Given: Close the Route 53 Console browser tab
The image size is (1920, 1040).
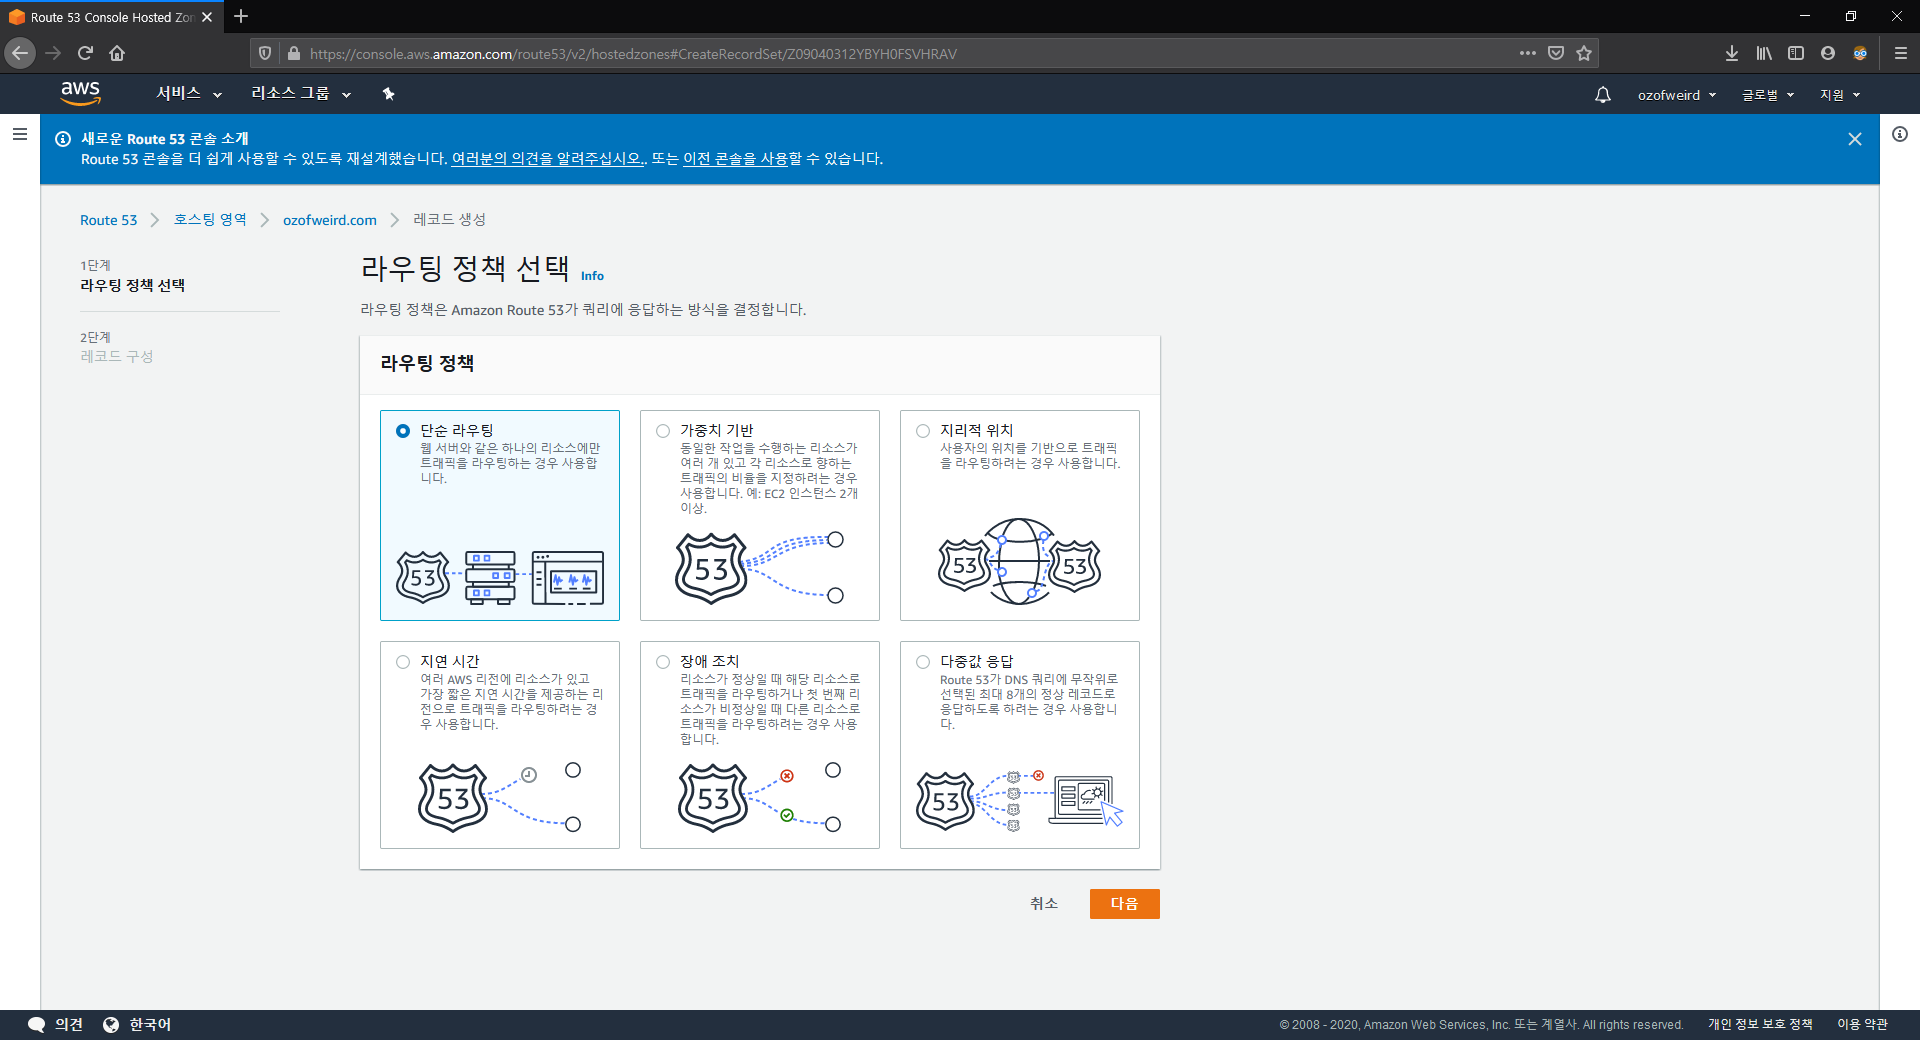Looking at the screenshot, I should [x=207, y=17].
